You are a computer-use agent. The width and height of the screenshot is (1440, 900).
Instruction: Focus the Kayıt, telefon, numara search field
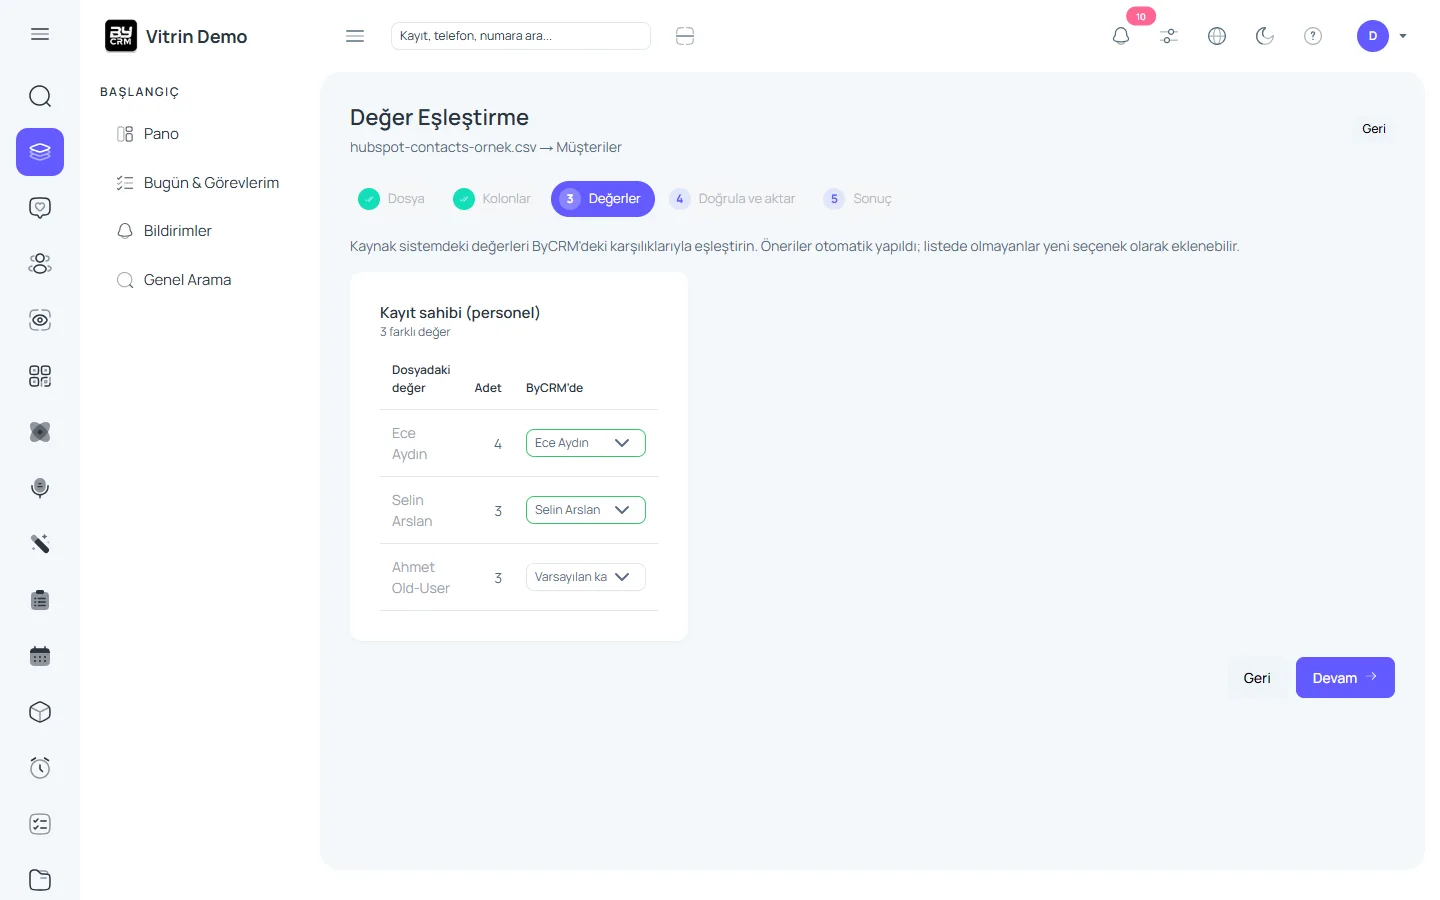pyautogui.click(x=521, y=36)
